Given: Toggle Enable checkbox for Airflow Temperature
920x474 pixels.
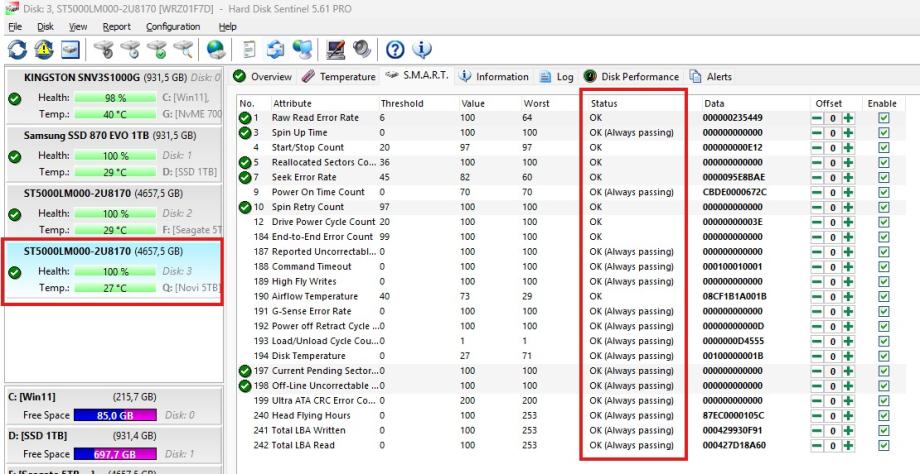Looking at the screenshot, I should coord(884,296).
